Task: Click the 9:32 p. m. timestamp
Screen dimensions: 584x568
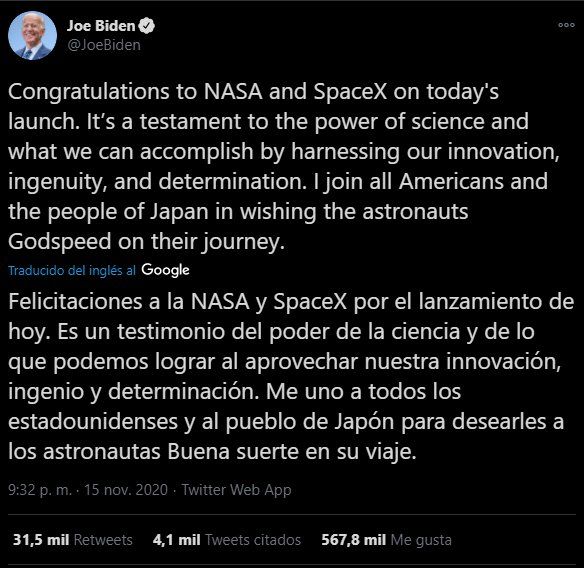Action: click(40, 490)
